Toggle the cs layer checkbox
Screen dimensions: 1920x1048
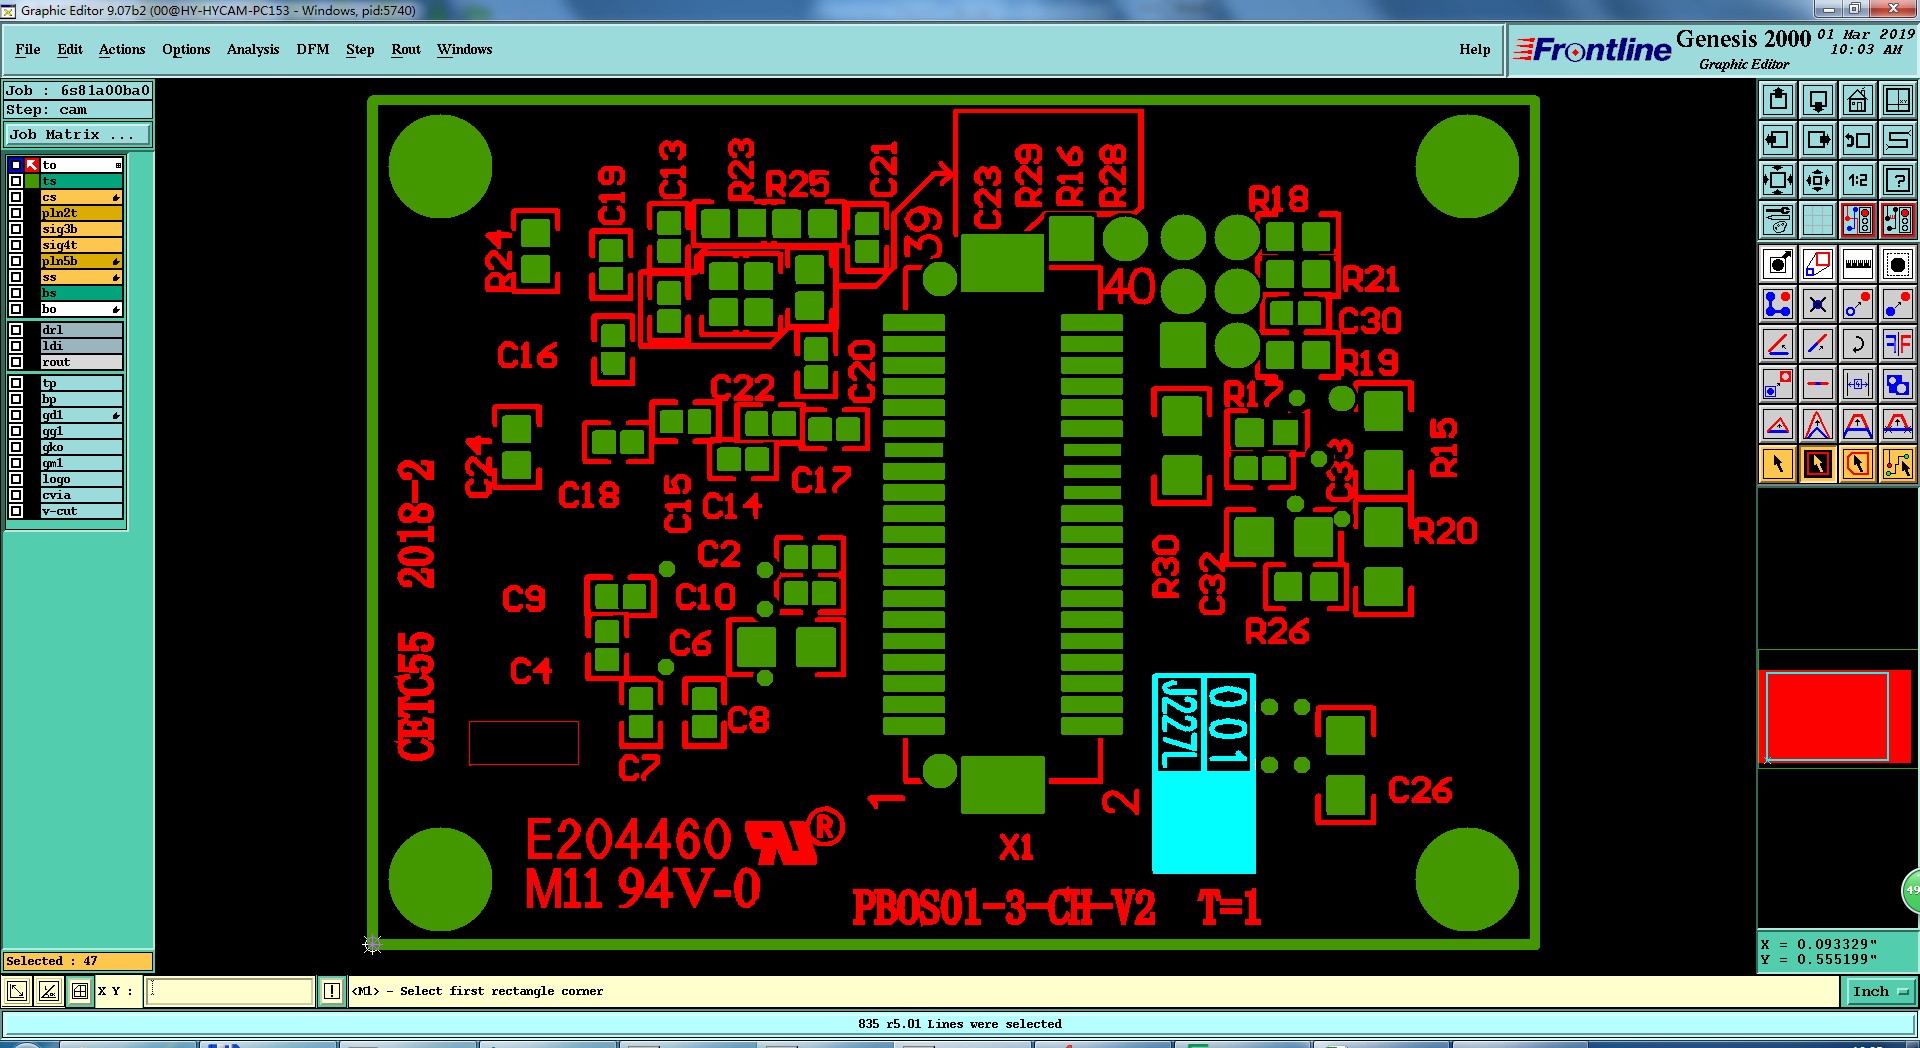point(16,197)
